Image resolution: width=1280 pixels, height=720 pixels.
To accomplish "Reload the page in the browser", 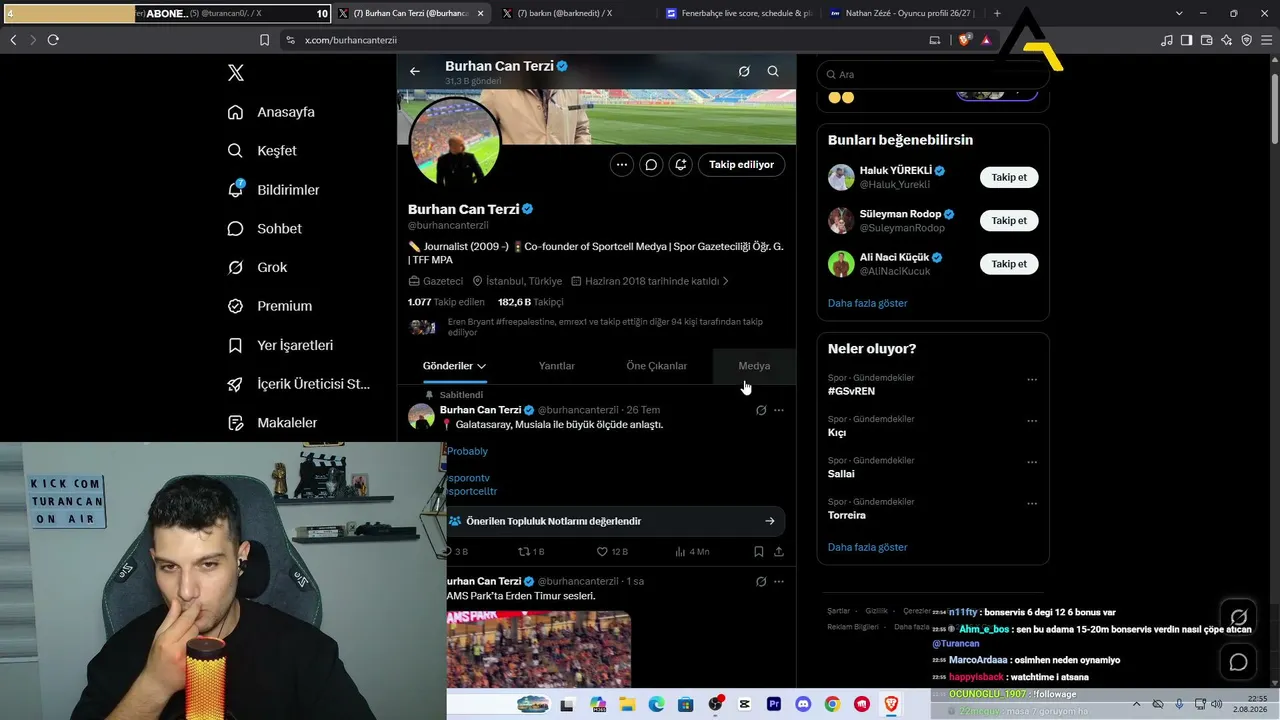I will click(53, 40).
